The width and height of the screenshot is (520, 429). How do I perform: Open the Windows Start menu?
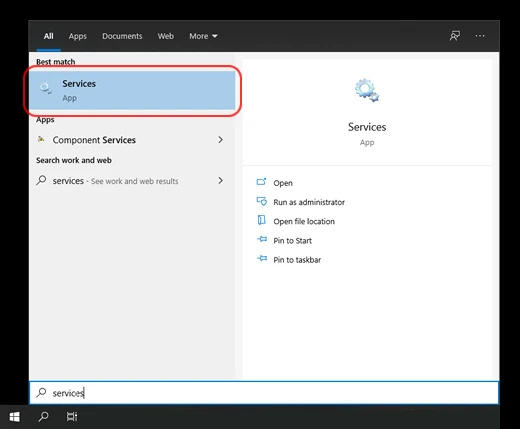(15, 417)
